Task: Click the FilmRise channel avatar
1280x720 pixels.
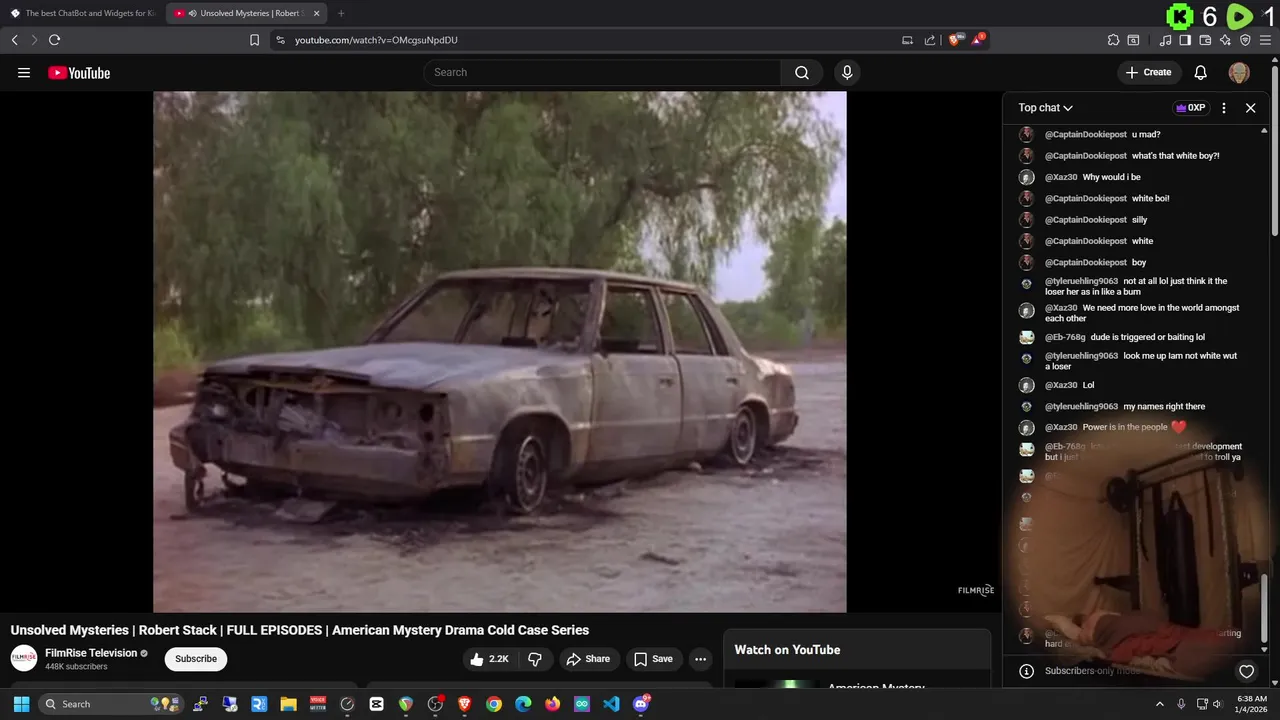Action: 24,658
